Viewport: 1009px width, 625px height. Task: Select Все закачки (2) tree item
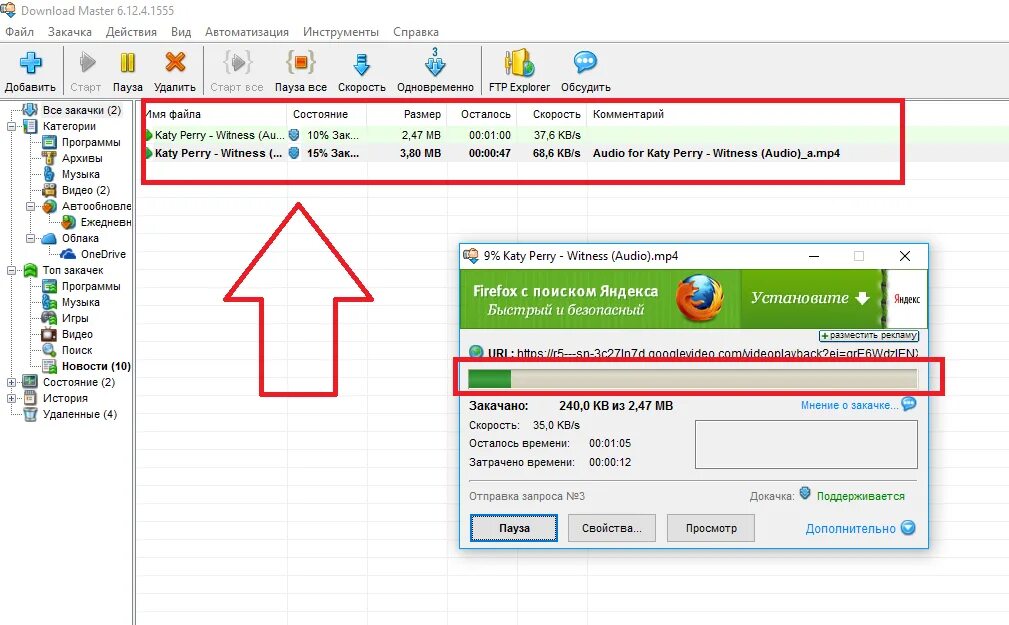[x=82, y=110]
